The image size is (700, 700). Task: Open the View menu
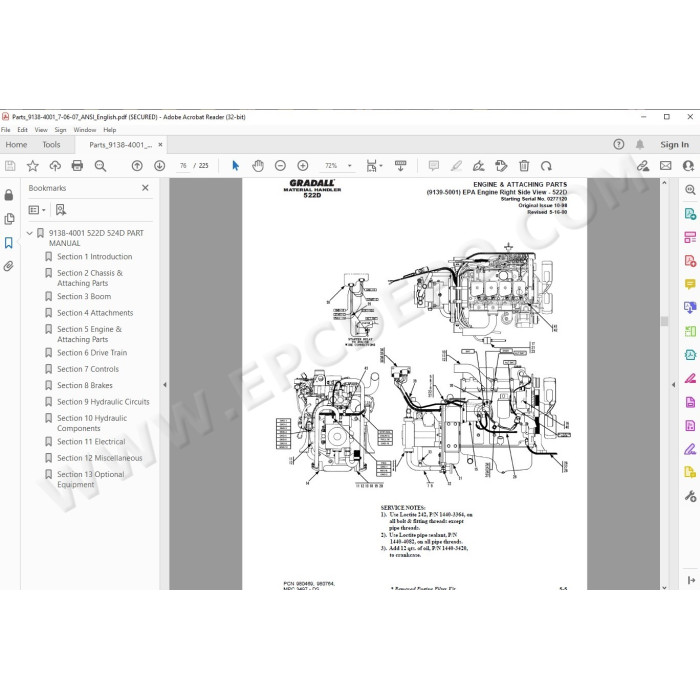point(41,130)
